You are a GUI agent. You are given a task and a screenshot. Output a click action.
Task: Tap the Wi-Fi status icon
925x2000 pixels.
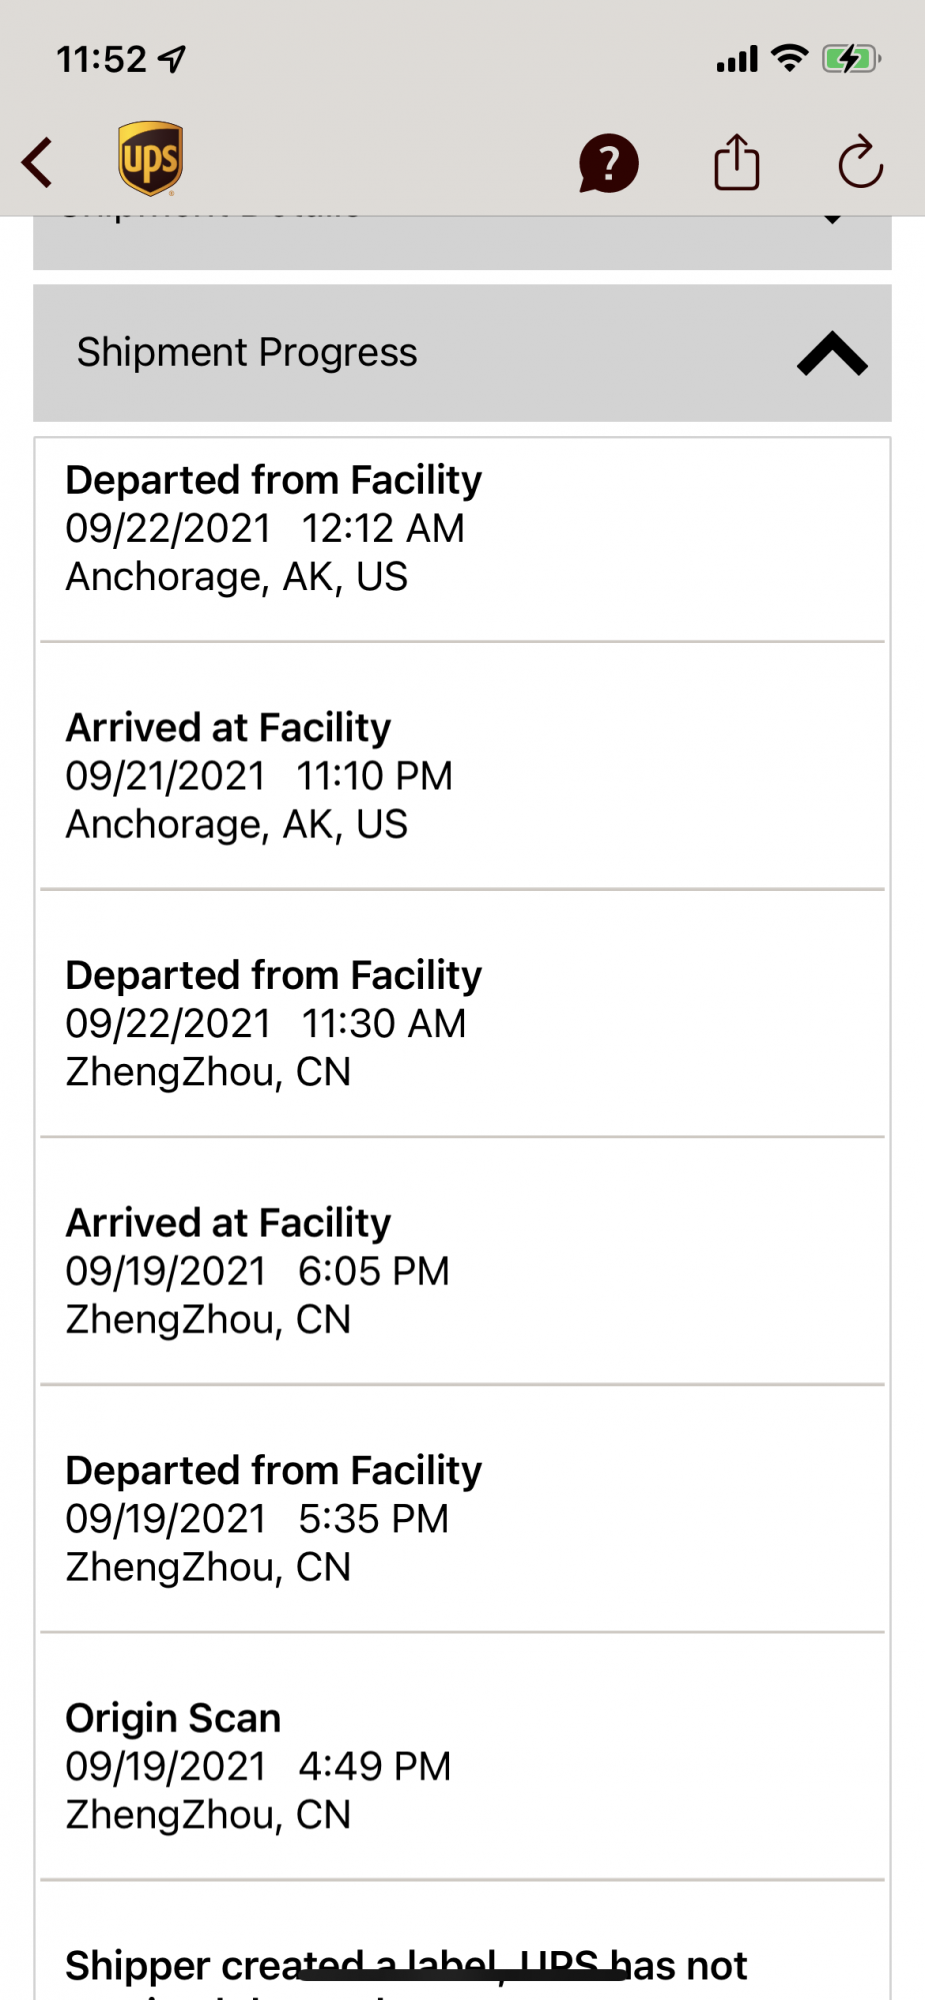click(790, 59)
